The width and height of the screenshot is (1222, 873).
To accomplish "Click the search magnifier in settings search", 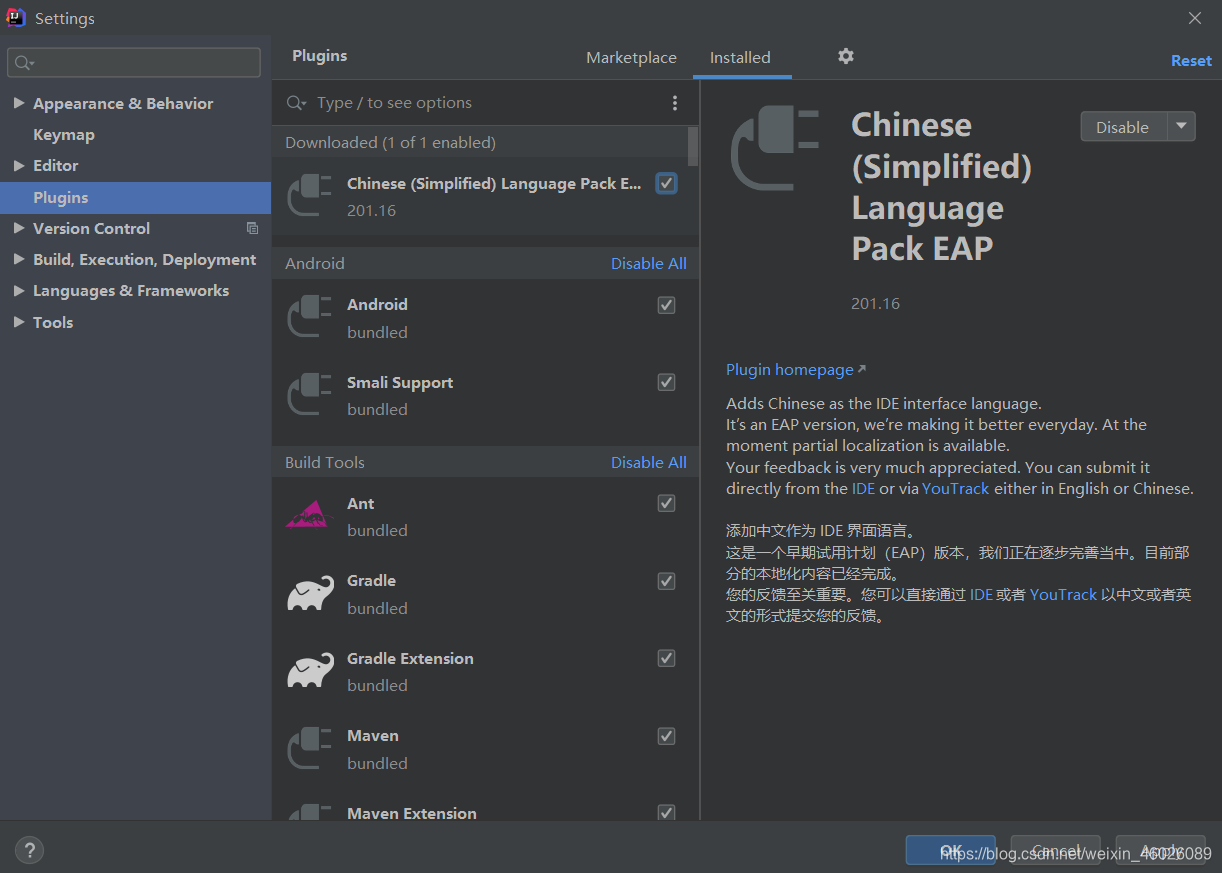I will click(23, 63).
